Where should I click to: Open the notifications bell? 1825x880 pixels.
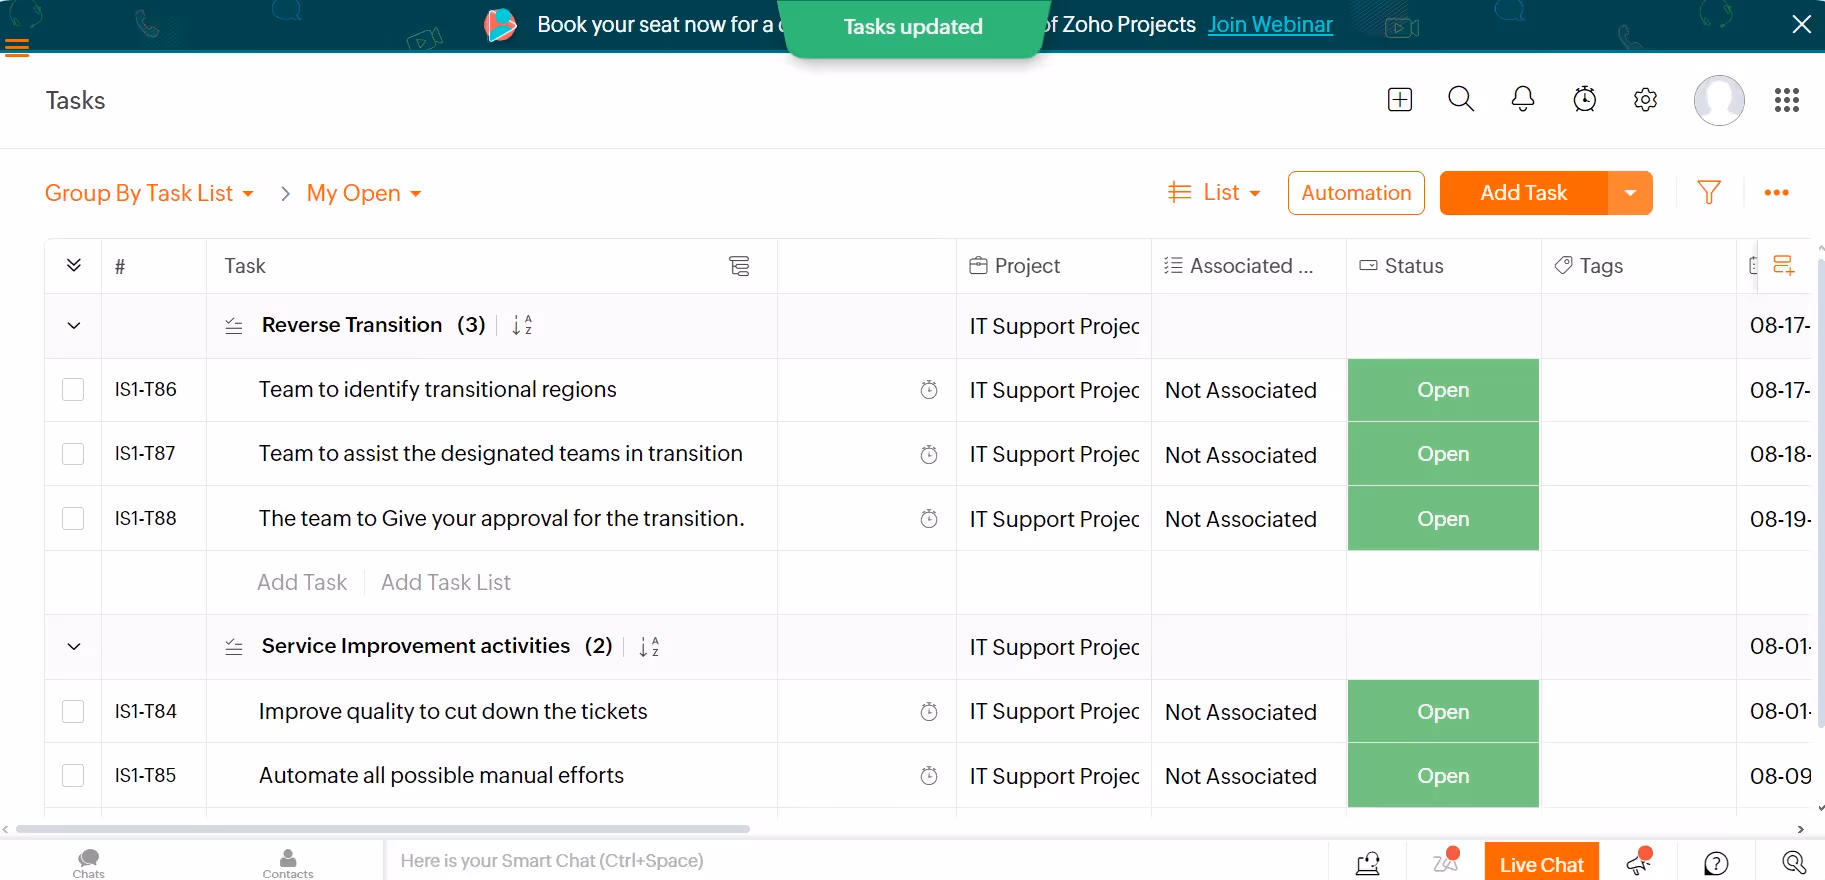pos(1522,99)
